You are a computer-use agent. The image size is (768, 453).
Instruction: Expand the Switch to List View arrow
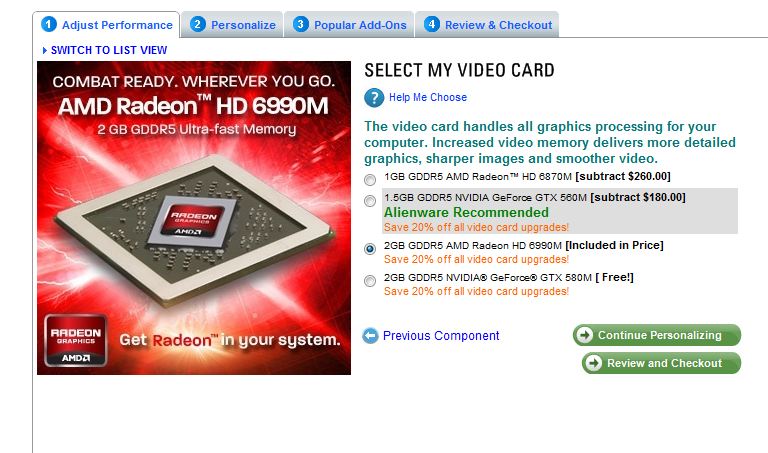pos(45,50)
